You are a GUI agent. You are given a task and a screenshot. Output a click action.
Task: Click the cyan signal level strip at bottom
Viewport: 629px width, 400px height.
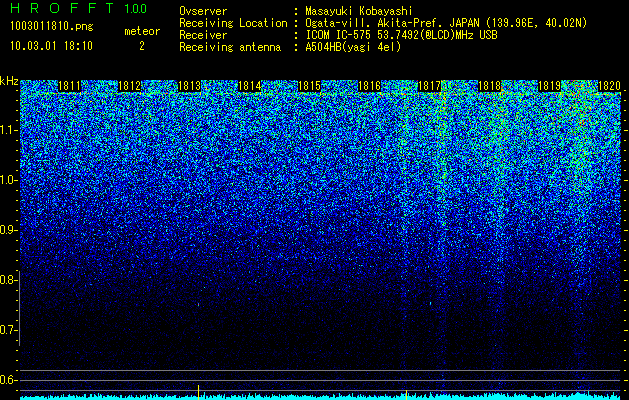[321, 396]
